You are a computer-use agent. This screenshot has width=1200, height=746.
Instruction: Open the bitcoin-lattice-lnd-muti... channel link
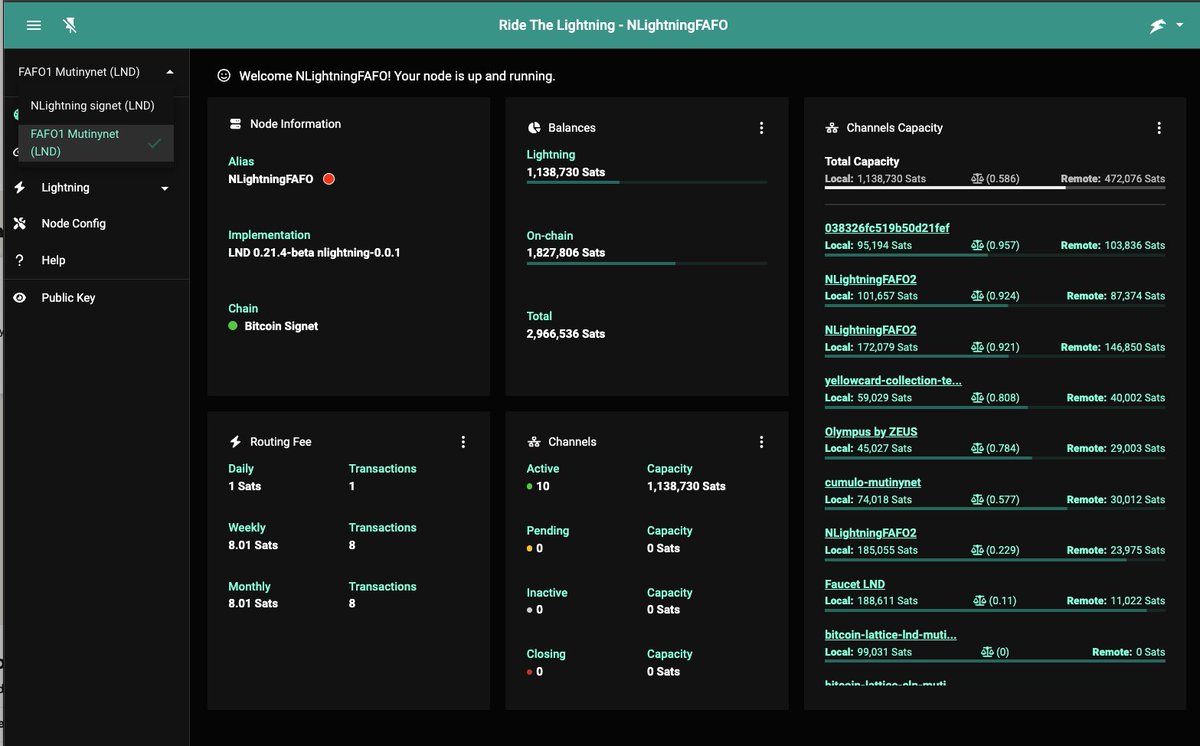(x=891, y=635)
